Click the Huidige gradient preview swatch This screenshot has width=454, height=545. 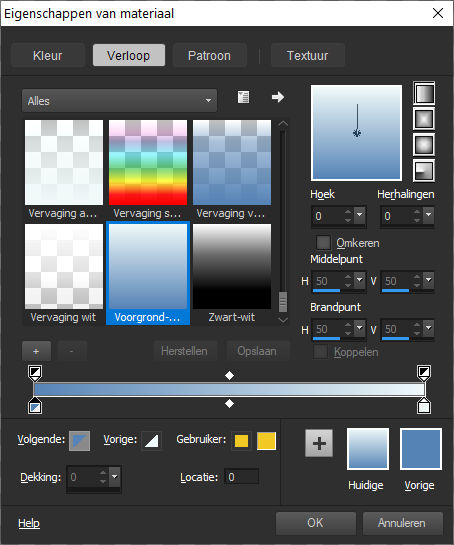[x=368, y=449]
